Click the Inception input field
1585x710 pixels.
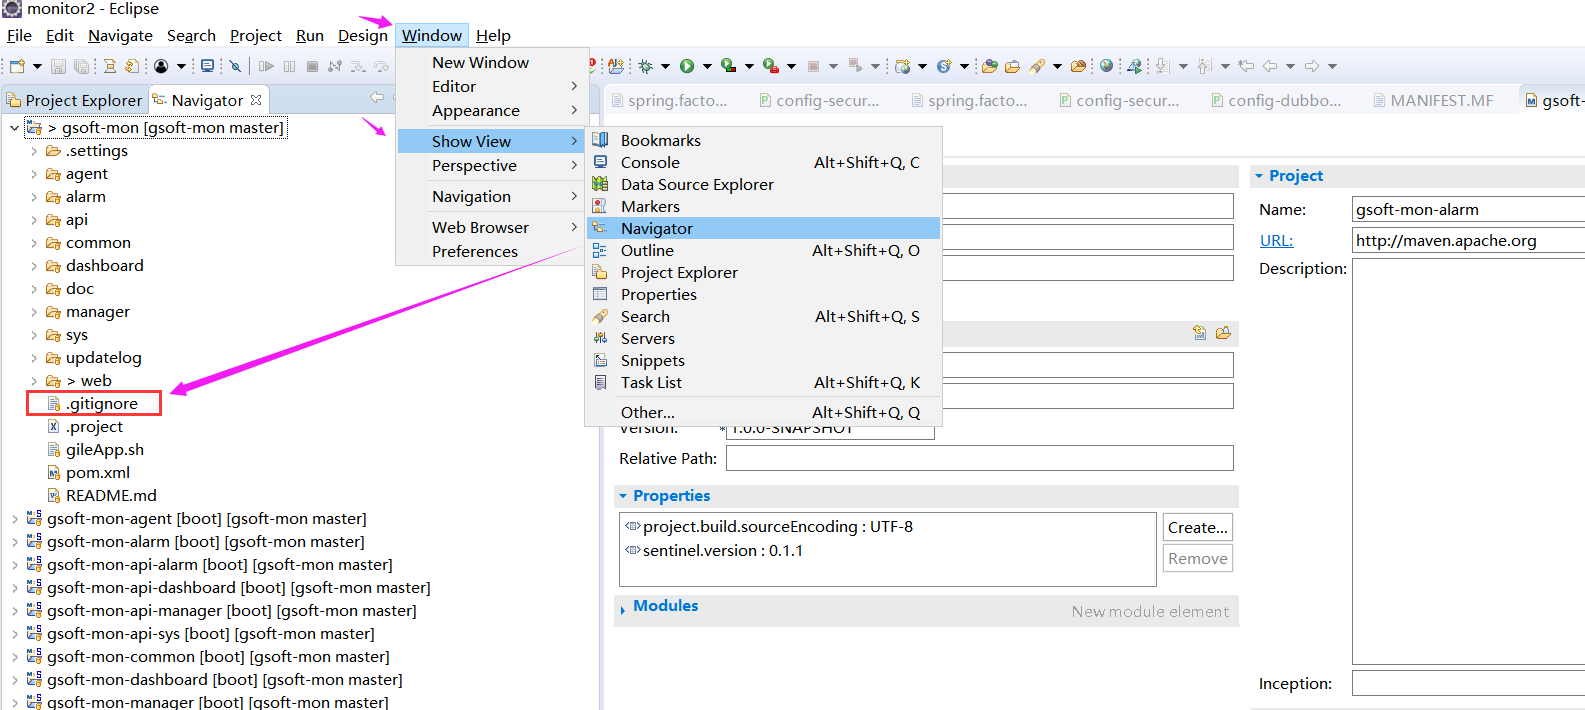[1468, 683]
